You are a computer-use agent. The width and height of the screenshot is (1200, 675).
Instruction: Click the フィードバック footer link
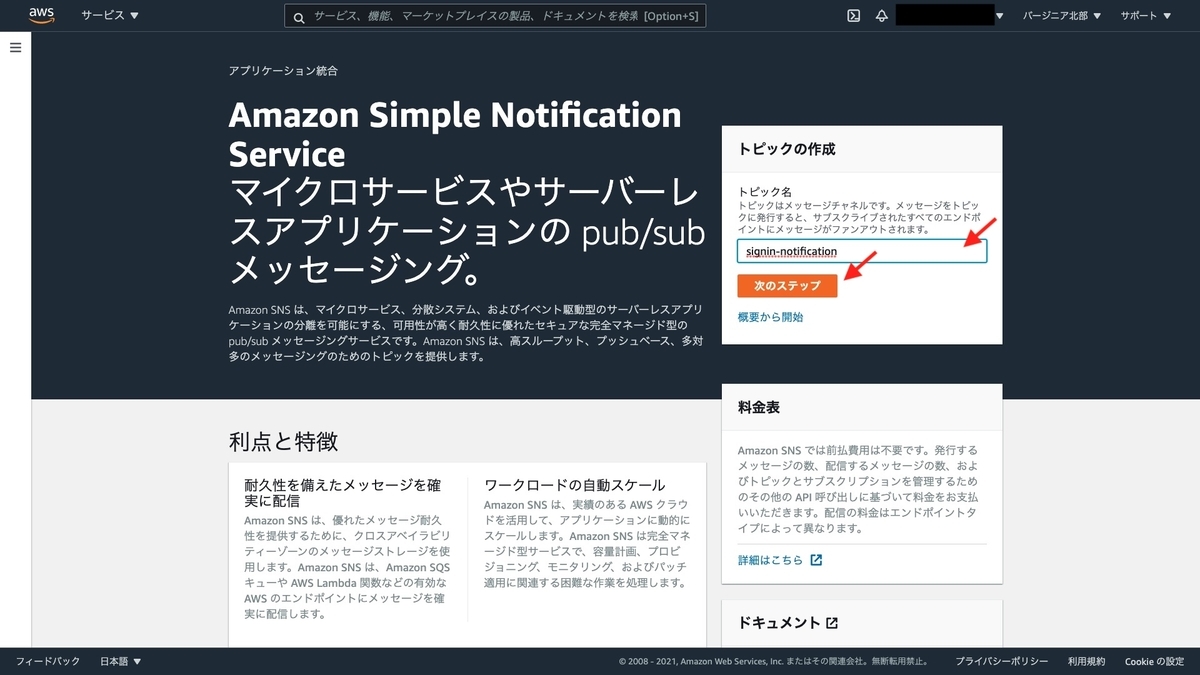tap(48, 662)
